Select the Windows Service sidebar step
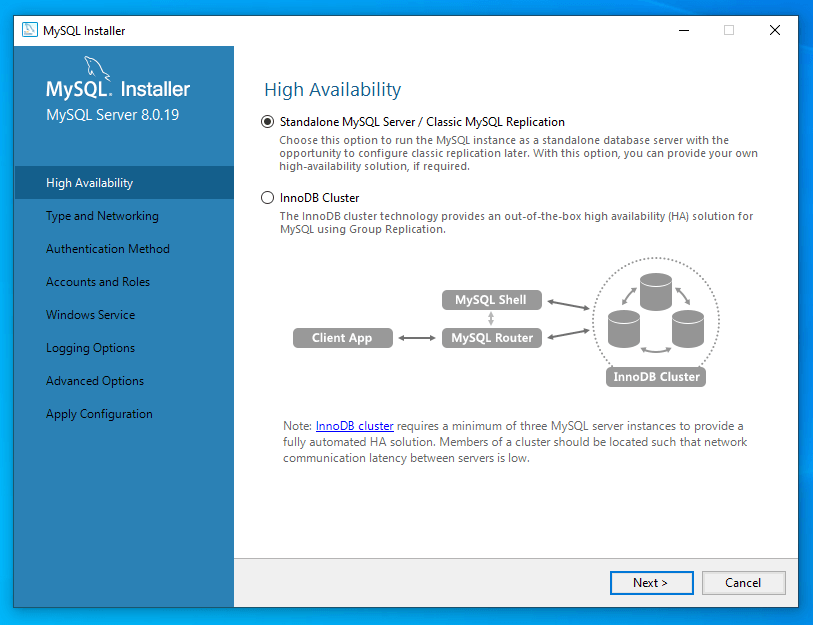This screenshot has height=625, width=813. click(90, 315)
